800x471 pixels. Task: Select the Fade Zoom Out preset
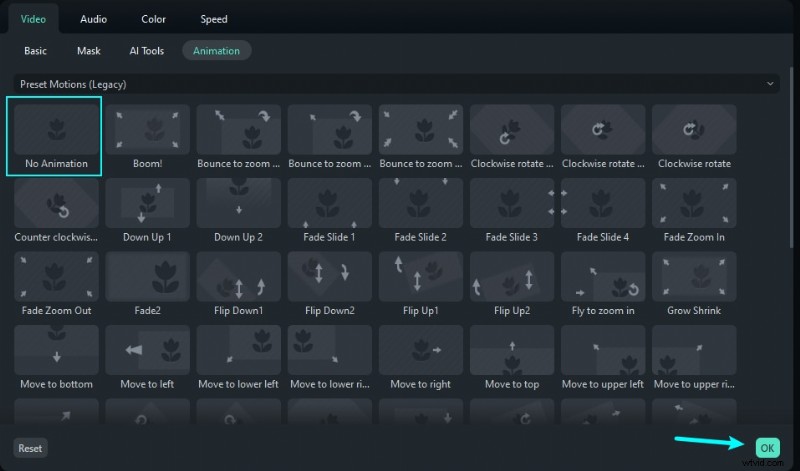(x=56, y=283)
